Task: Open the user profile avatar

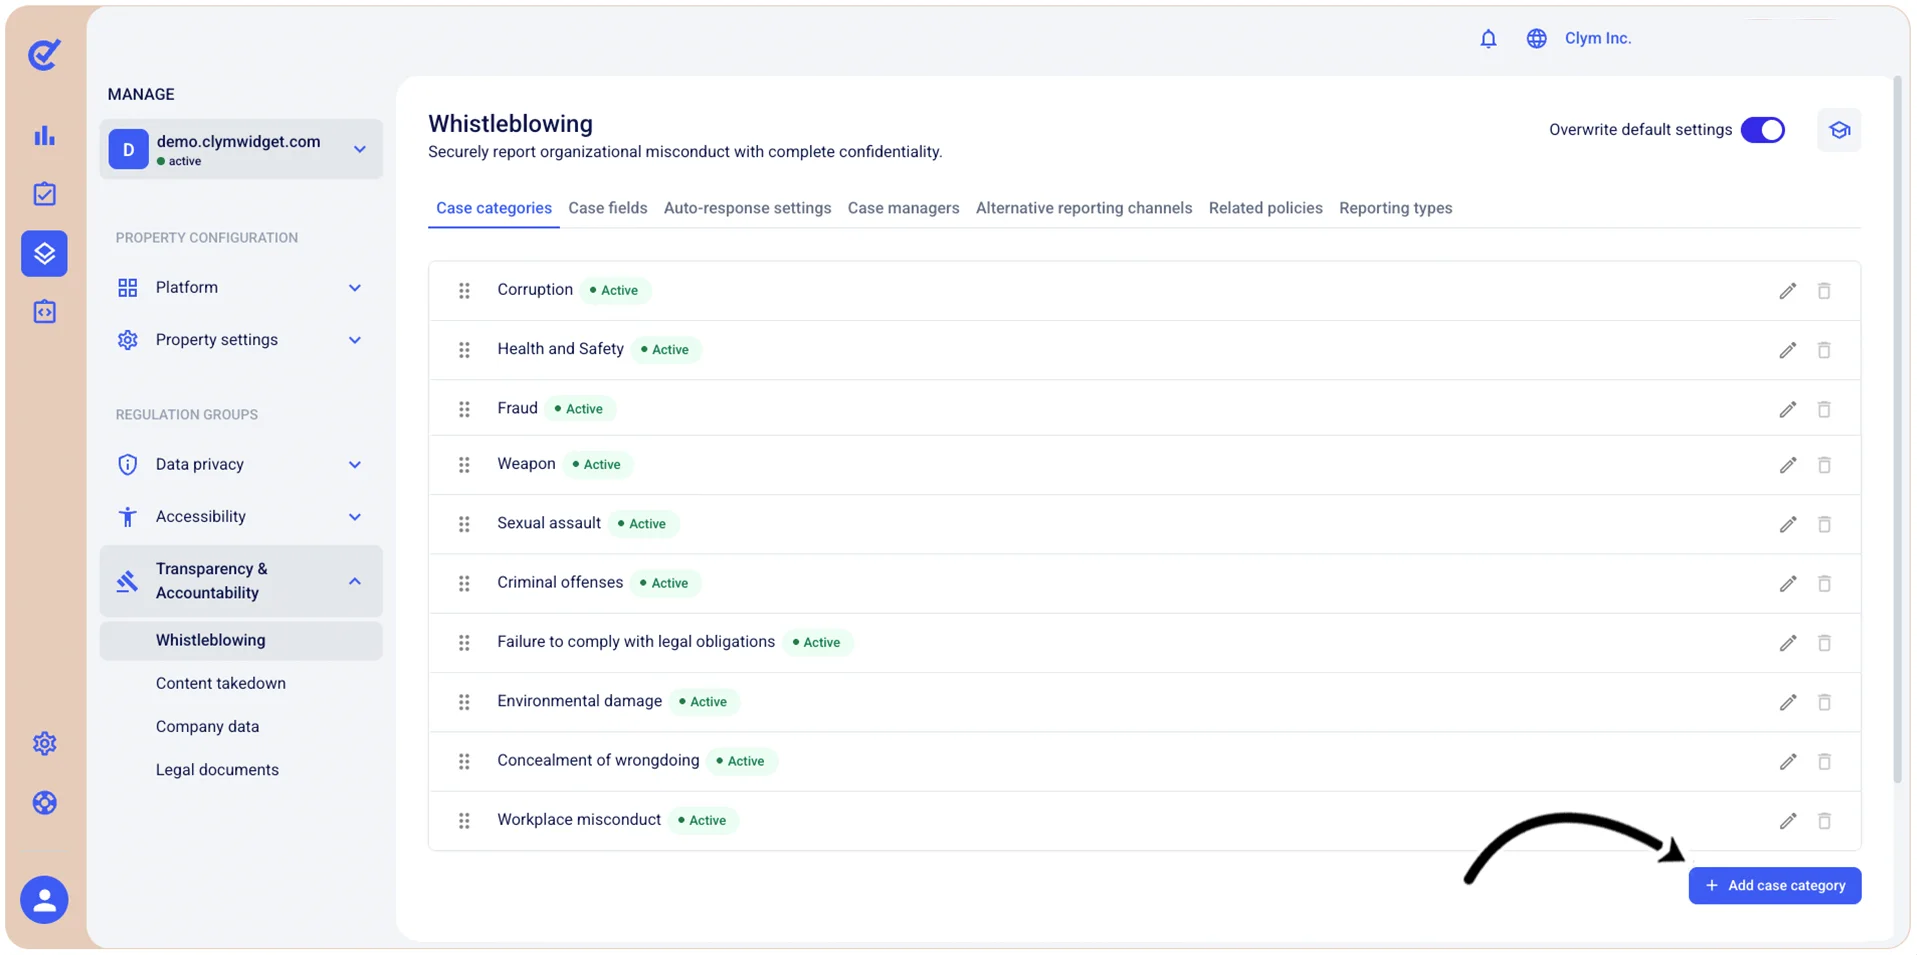Action: (x=44, y=900)
